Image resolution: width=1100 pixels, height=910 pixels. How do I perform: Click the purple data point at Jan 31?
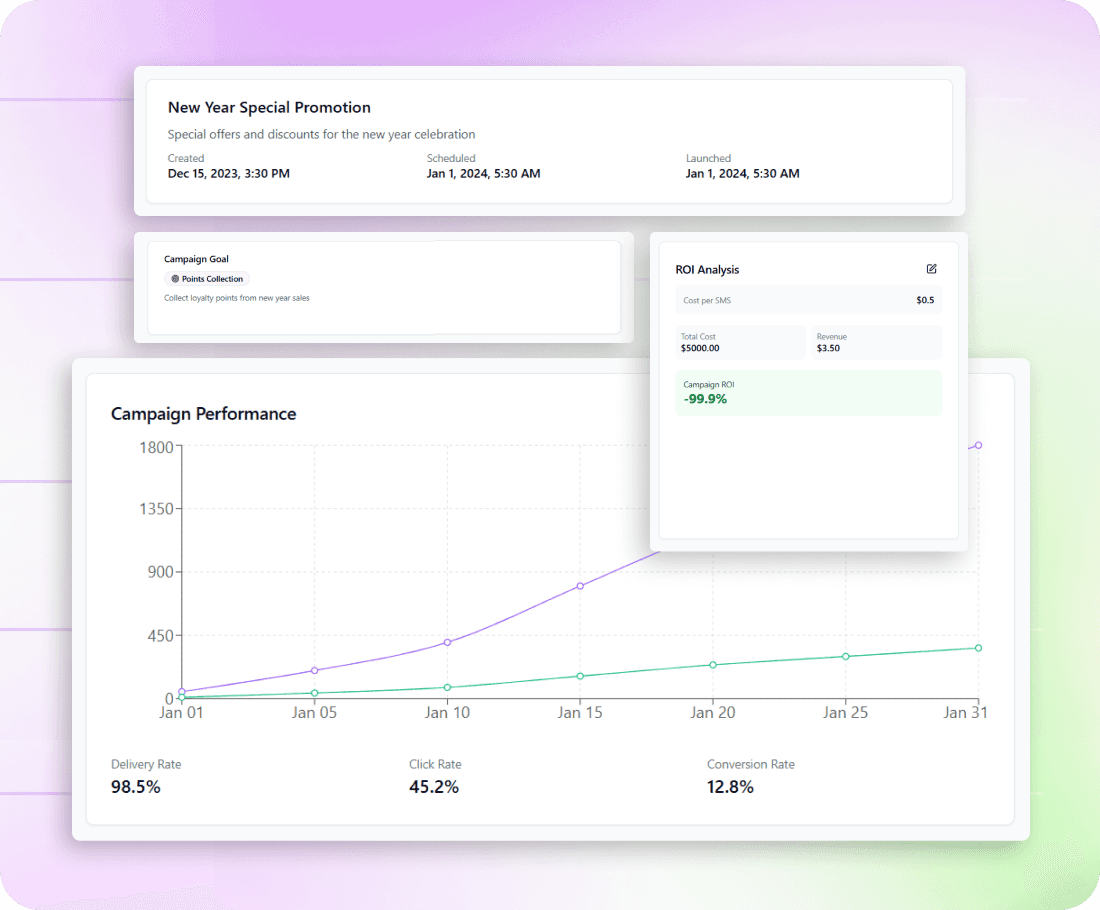pyautogui.click(x=979, y=446)
